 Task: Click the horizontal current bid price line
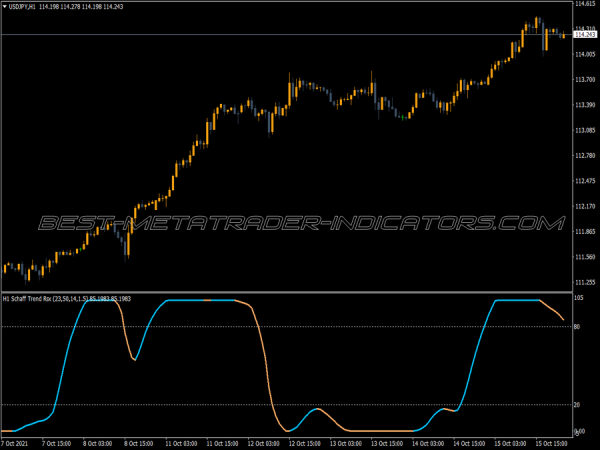(x=300, y=35)
